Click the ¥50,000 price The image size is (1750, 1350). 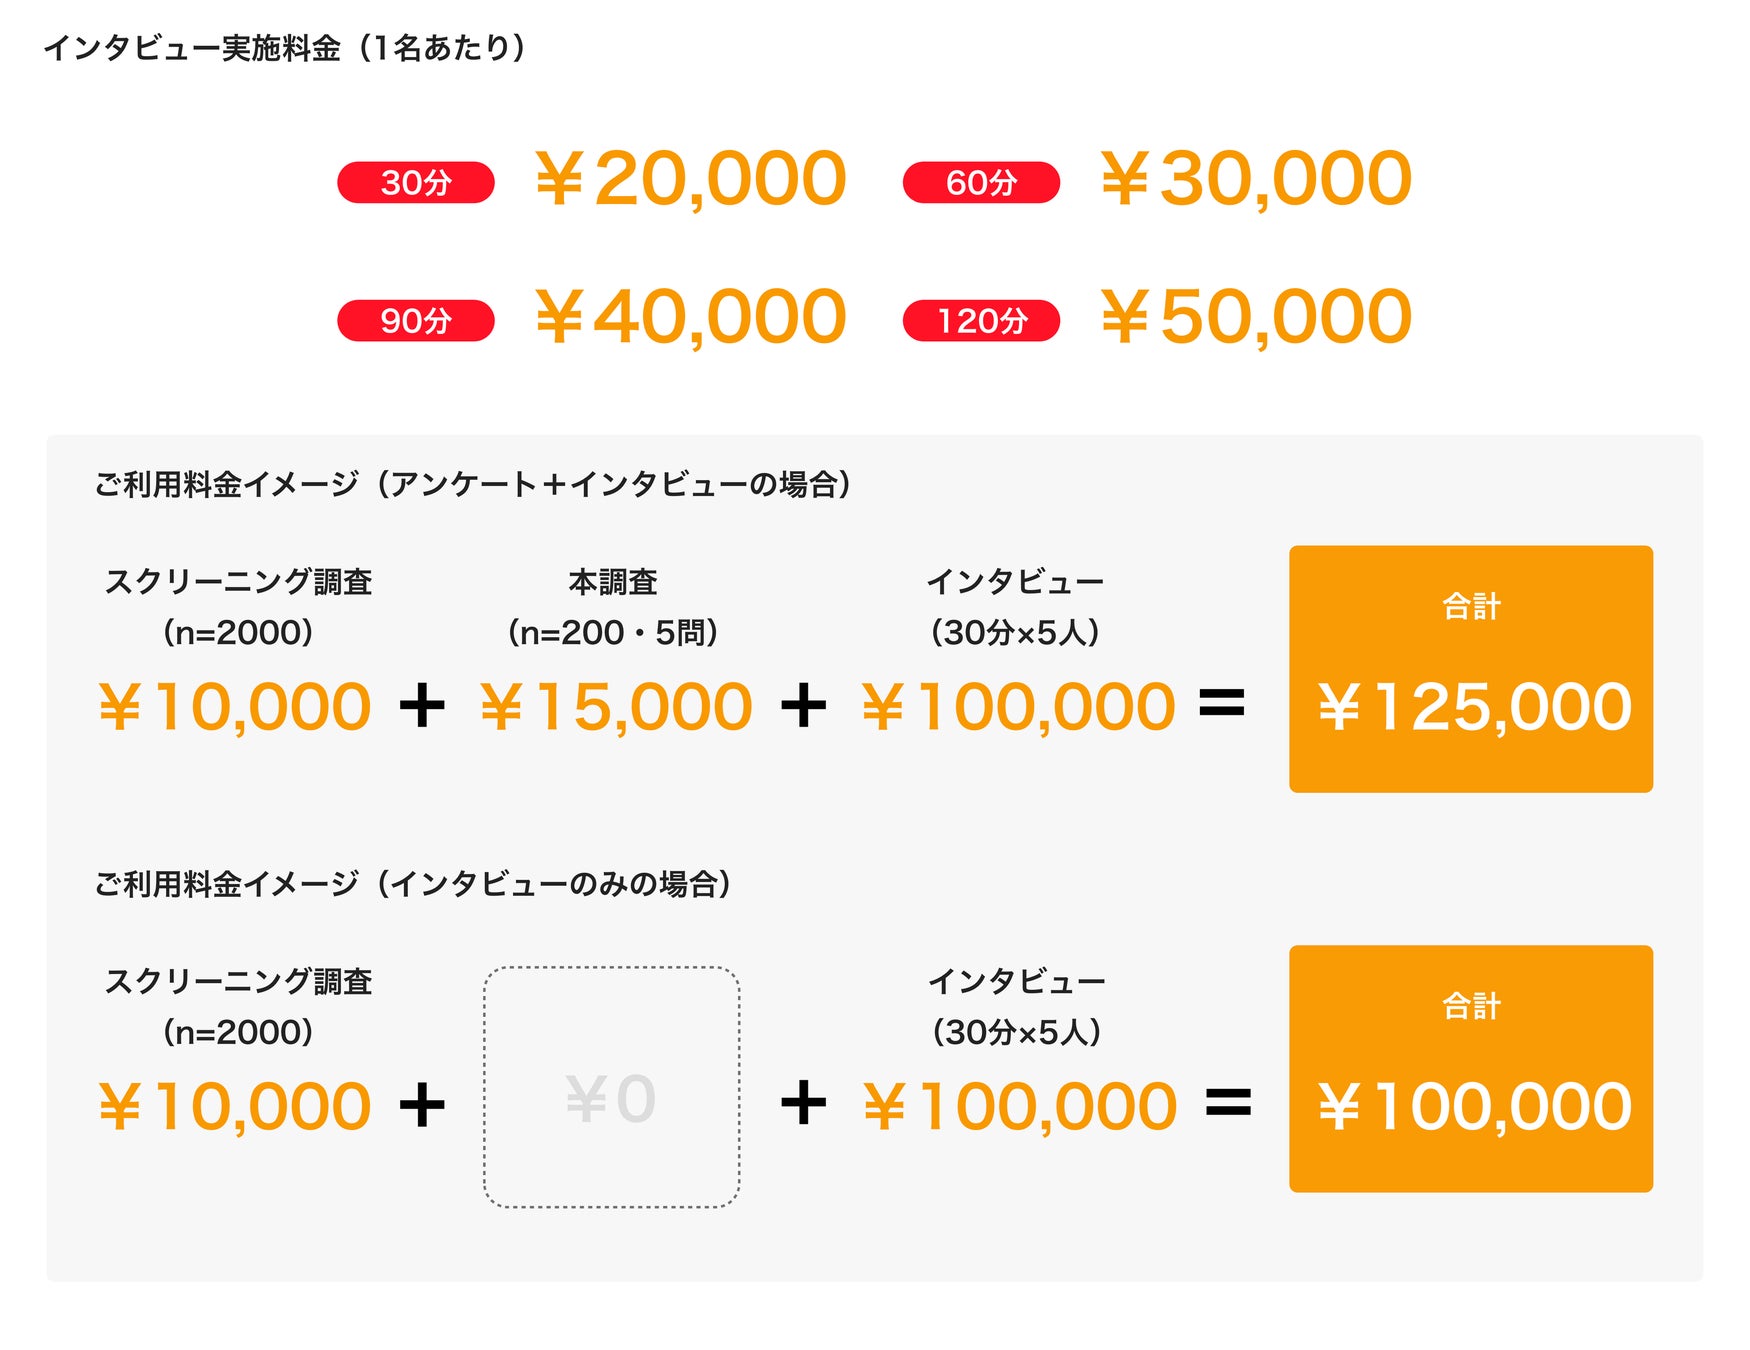tap(1255, 318)
